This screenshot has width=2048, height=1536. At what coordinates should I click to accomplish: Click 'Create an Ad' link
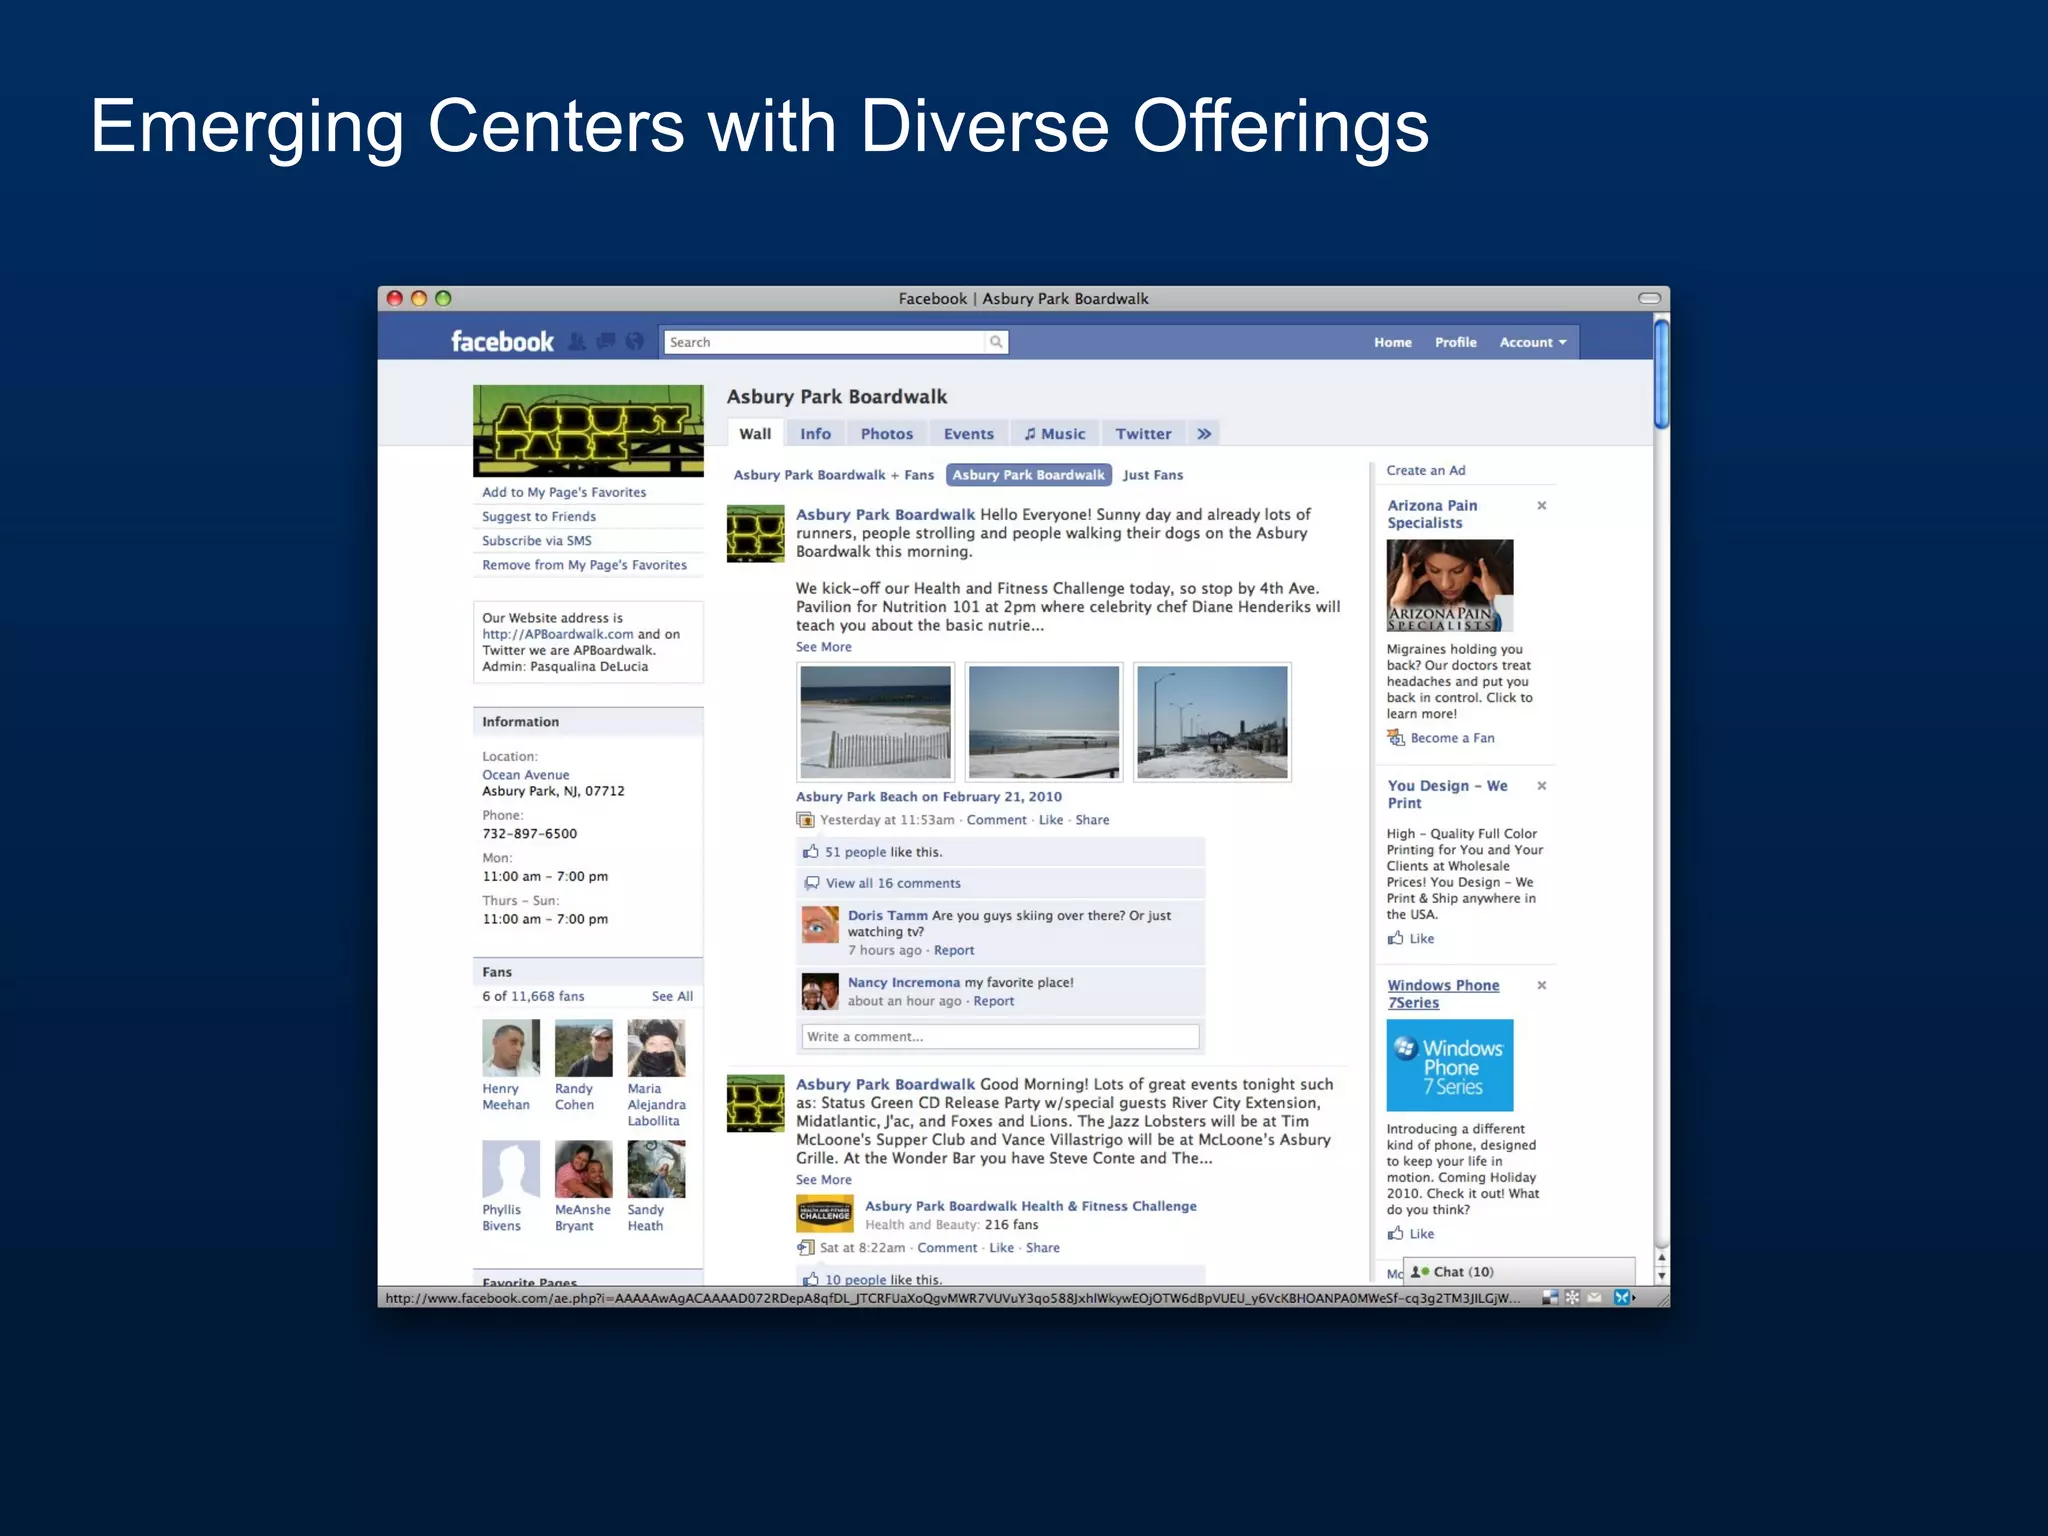pos(1426,470)
